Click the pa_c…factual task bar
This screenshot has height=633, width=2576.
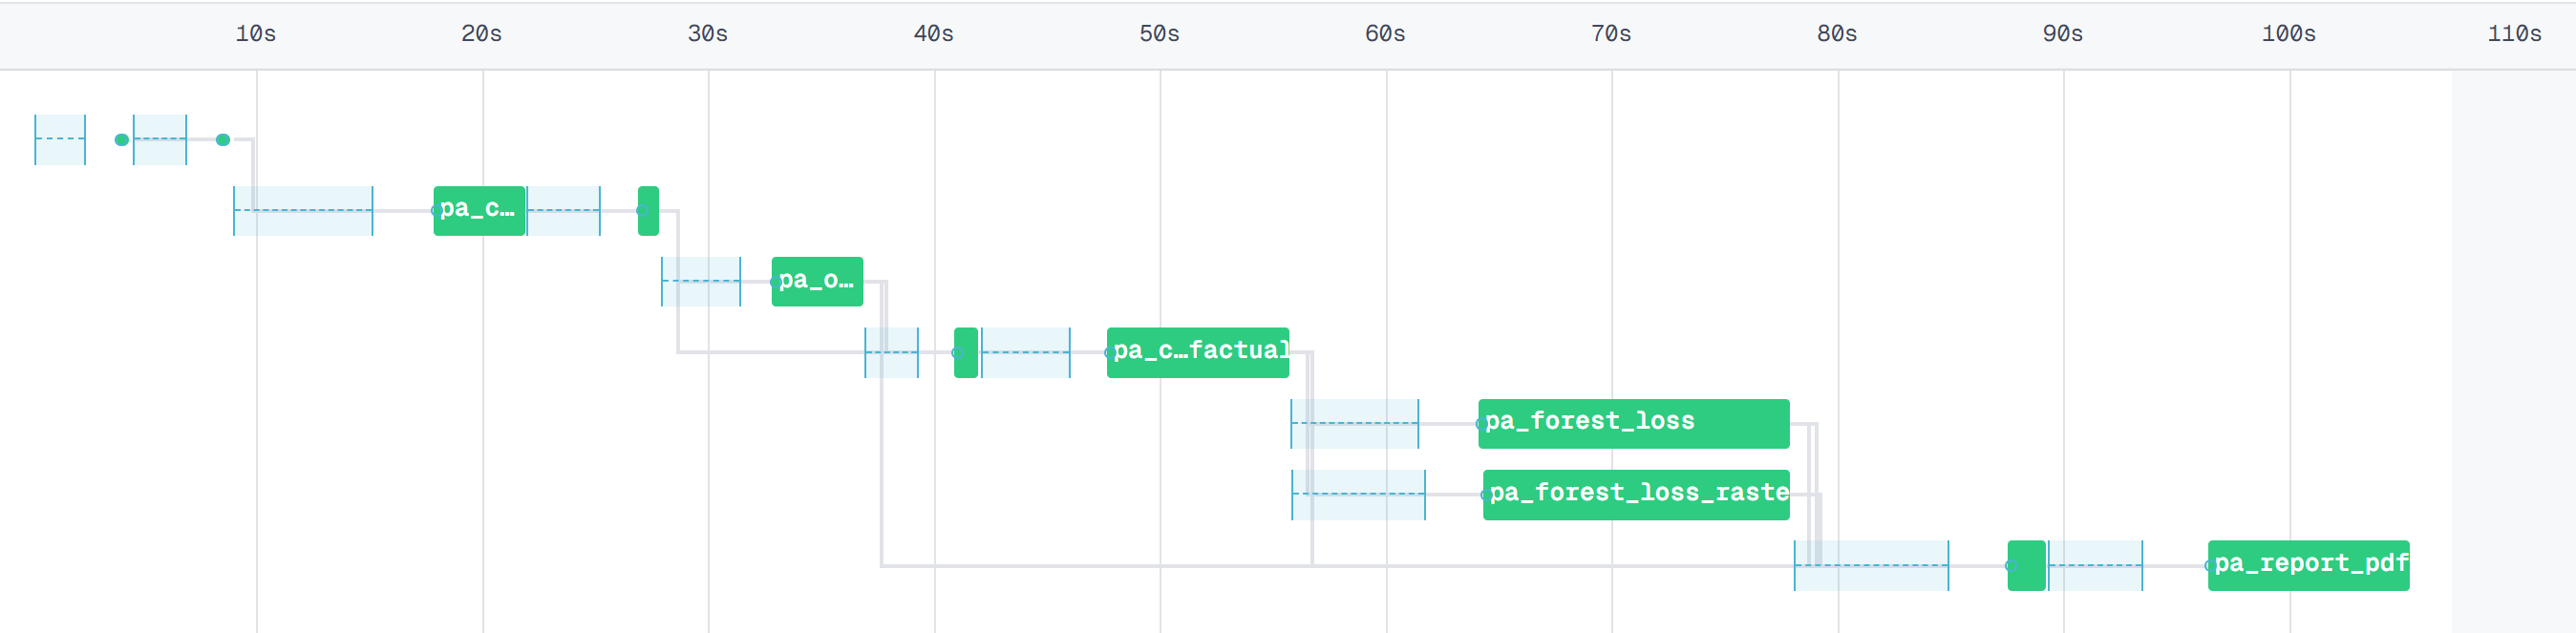(x=1198, y=352)
